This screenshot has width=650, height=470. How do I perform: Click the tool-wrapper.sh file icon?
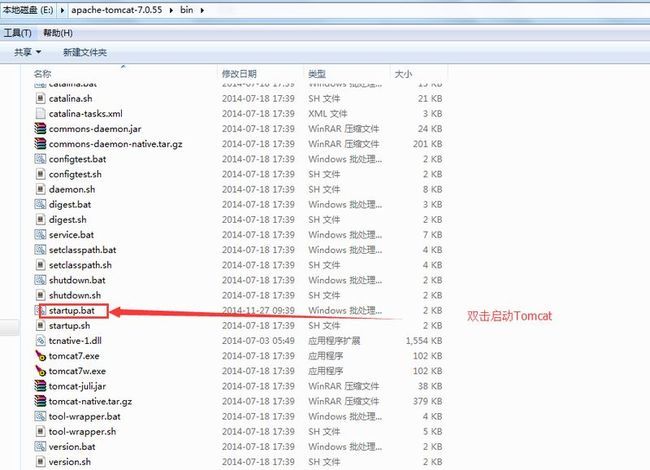point(40,431)
